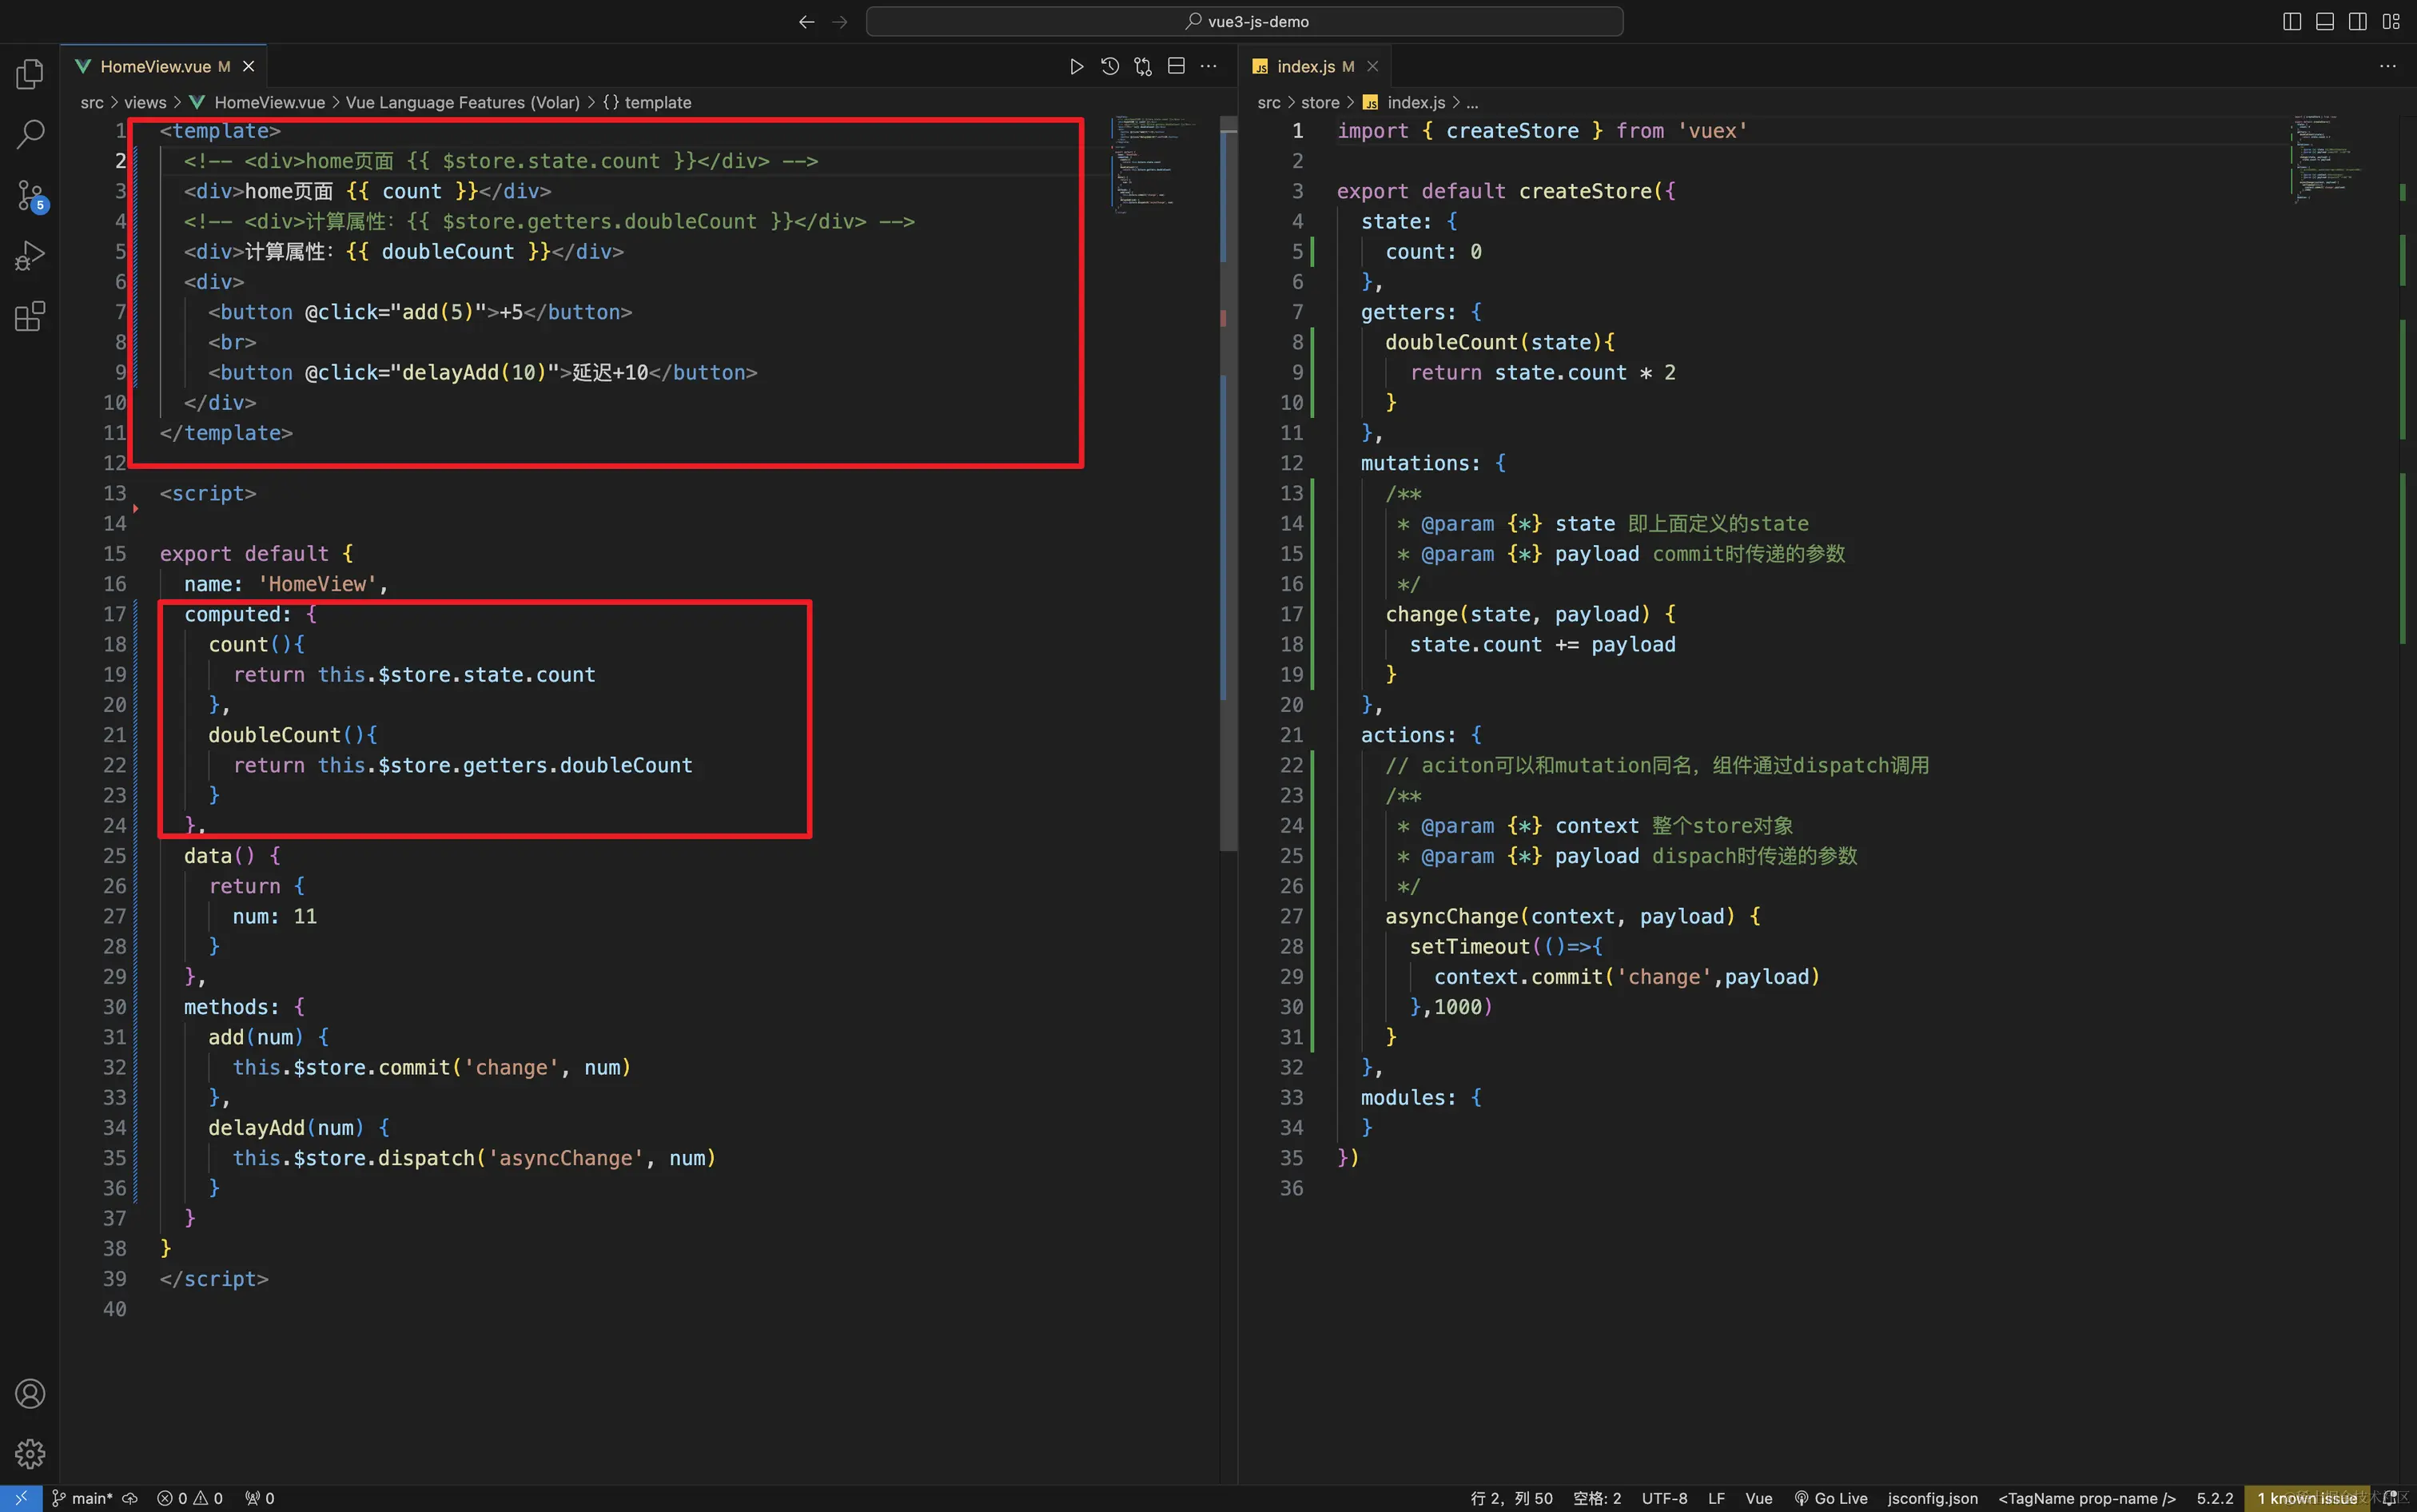
Task: Open the Search view in activity bar
Action: [30, 134]
